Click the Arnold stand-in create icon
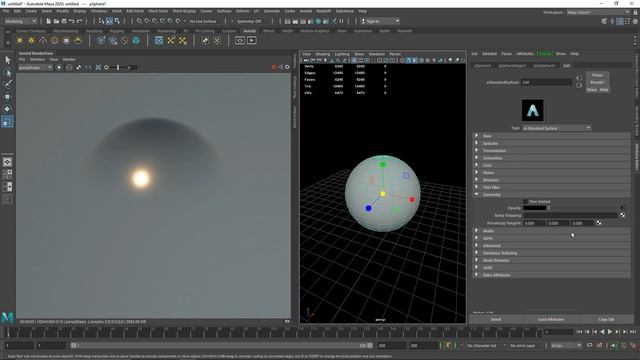Screen dimensions: 640x360 tap(101, 40)
